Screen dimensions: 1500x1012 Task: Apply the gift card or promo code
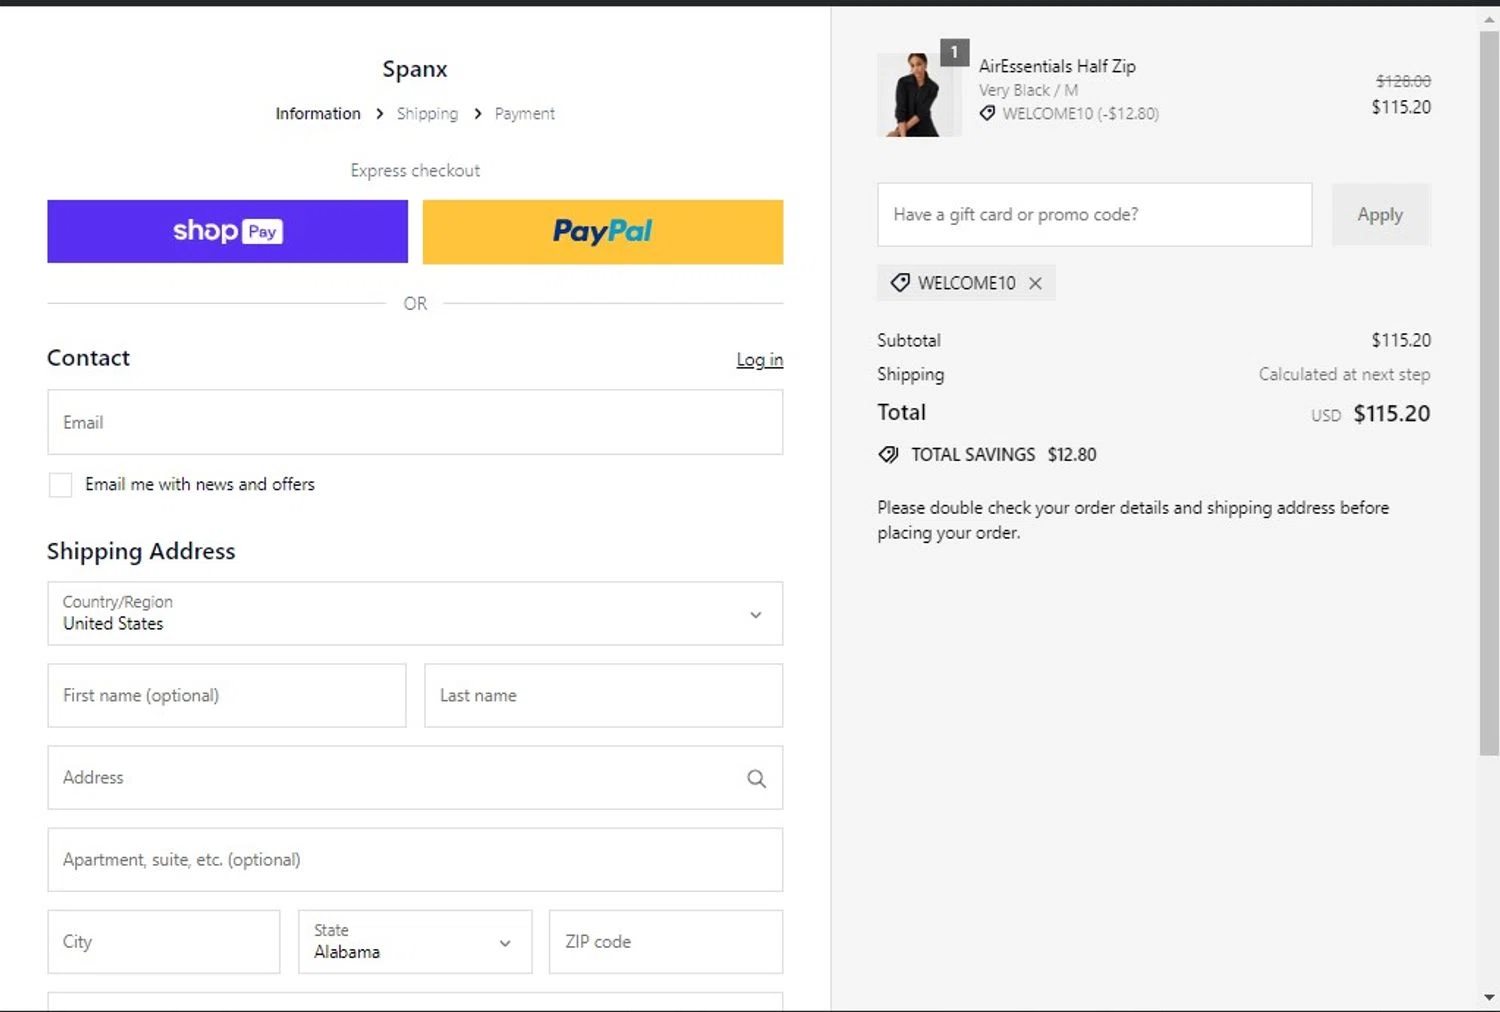(1380, 214)
